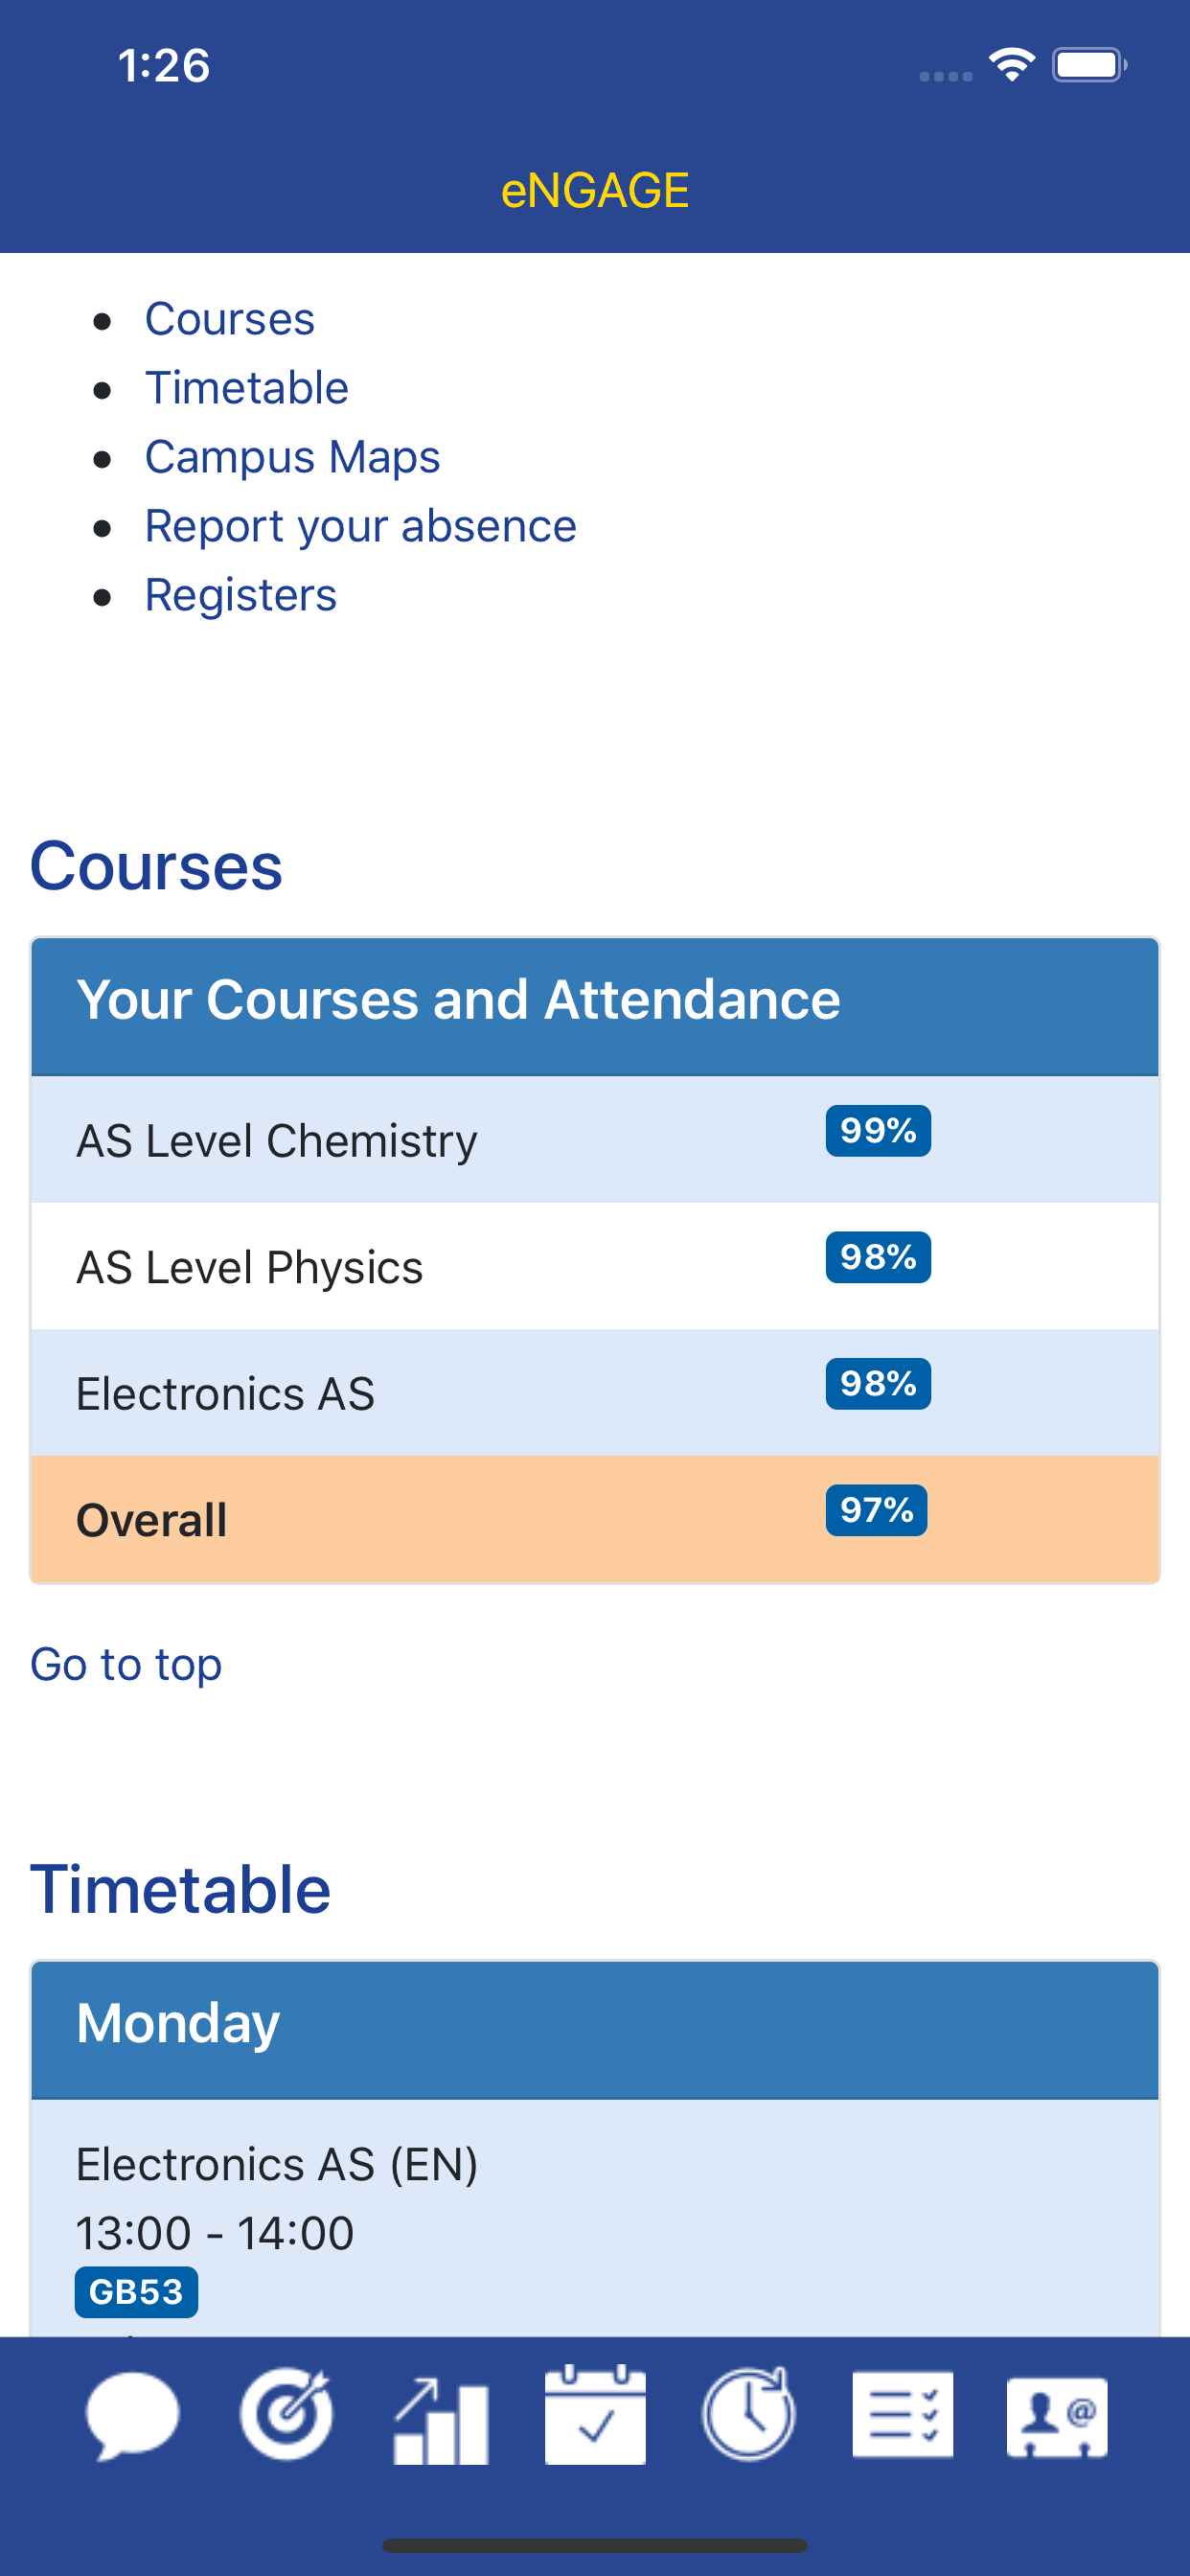Jump to the Timetable link

[247, 388]
